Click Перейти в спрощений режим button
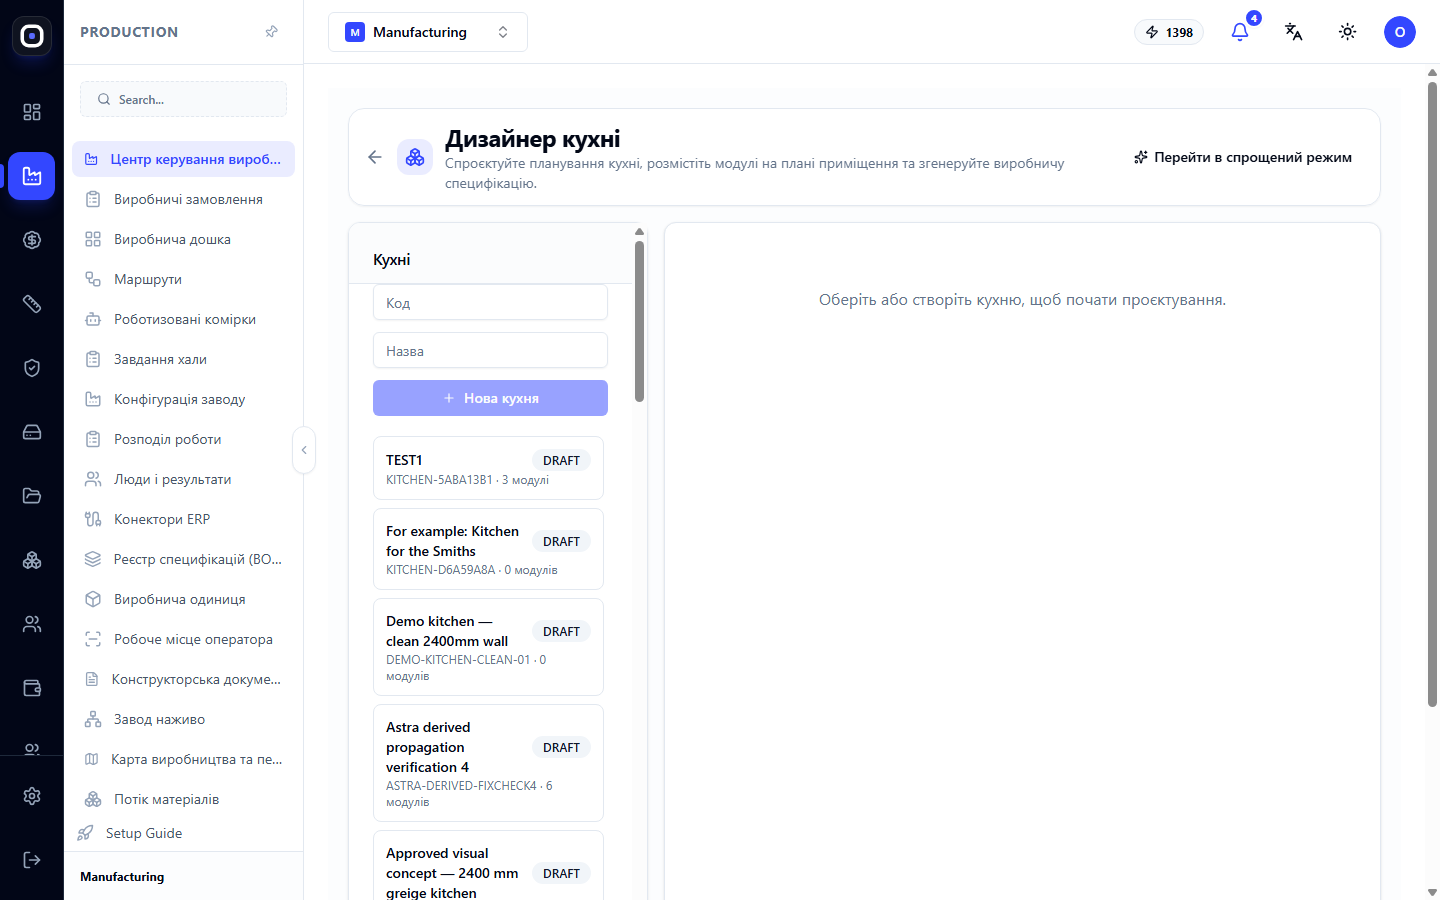1440x900 pixels. (x=1242, y=157)
